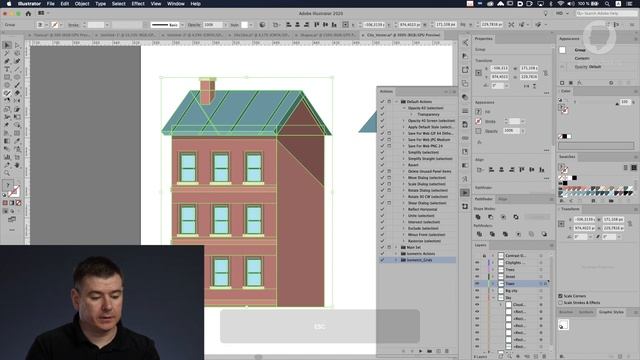Select the Rectangle tool
This screenshot has width=640, height=360.
(7, 77)
